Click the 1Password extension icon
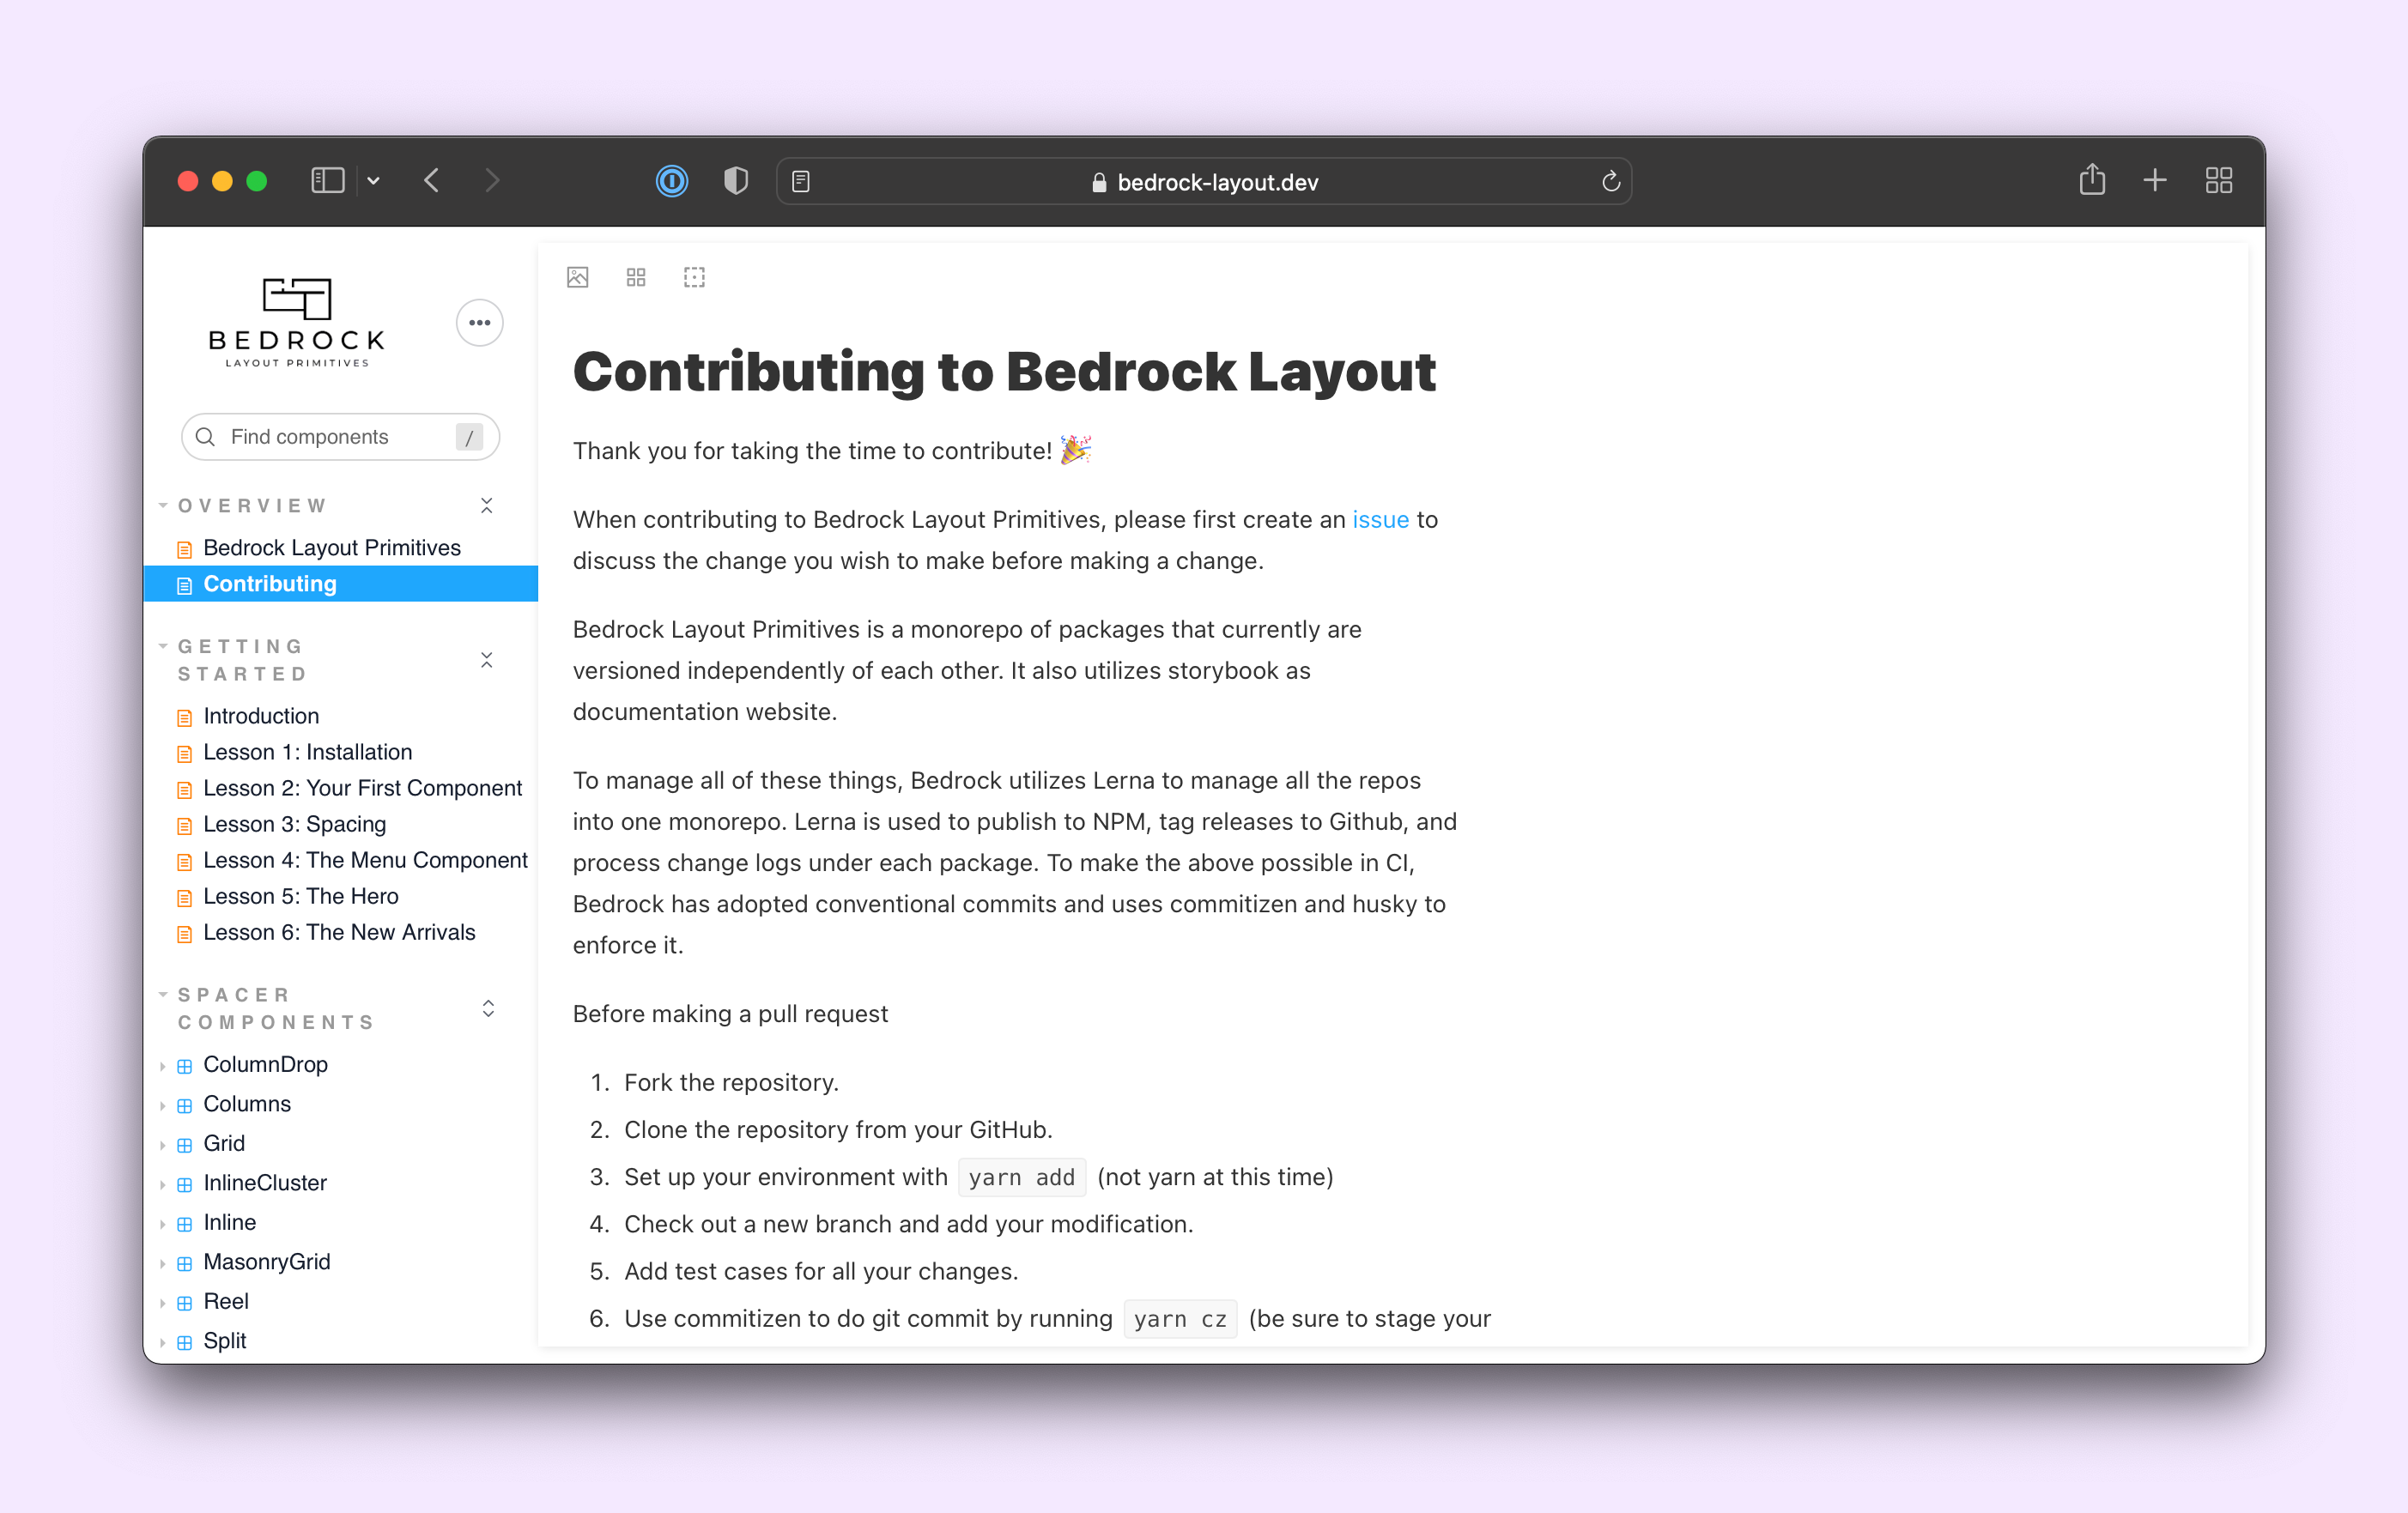This screenshot has width=2408, height=1513. pyautogui.click(x=672, y=181)
